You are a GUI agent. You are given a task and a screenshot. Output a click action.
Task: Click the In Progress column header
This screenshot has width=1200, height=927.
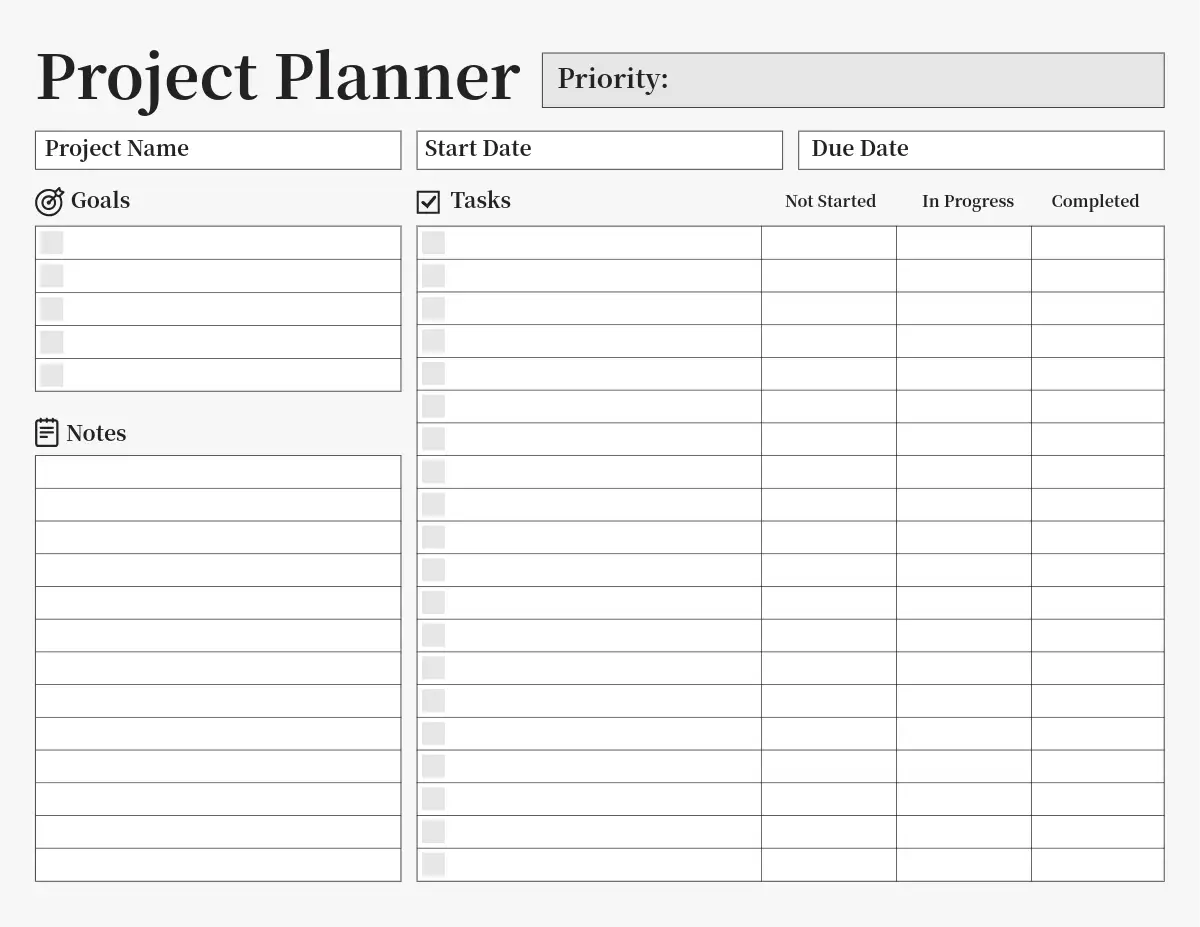coord(967,201)
